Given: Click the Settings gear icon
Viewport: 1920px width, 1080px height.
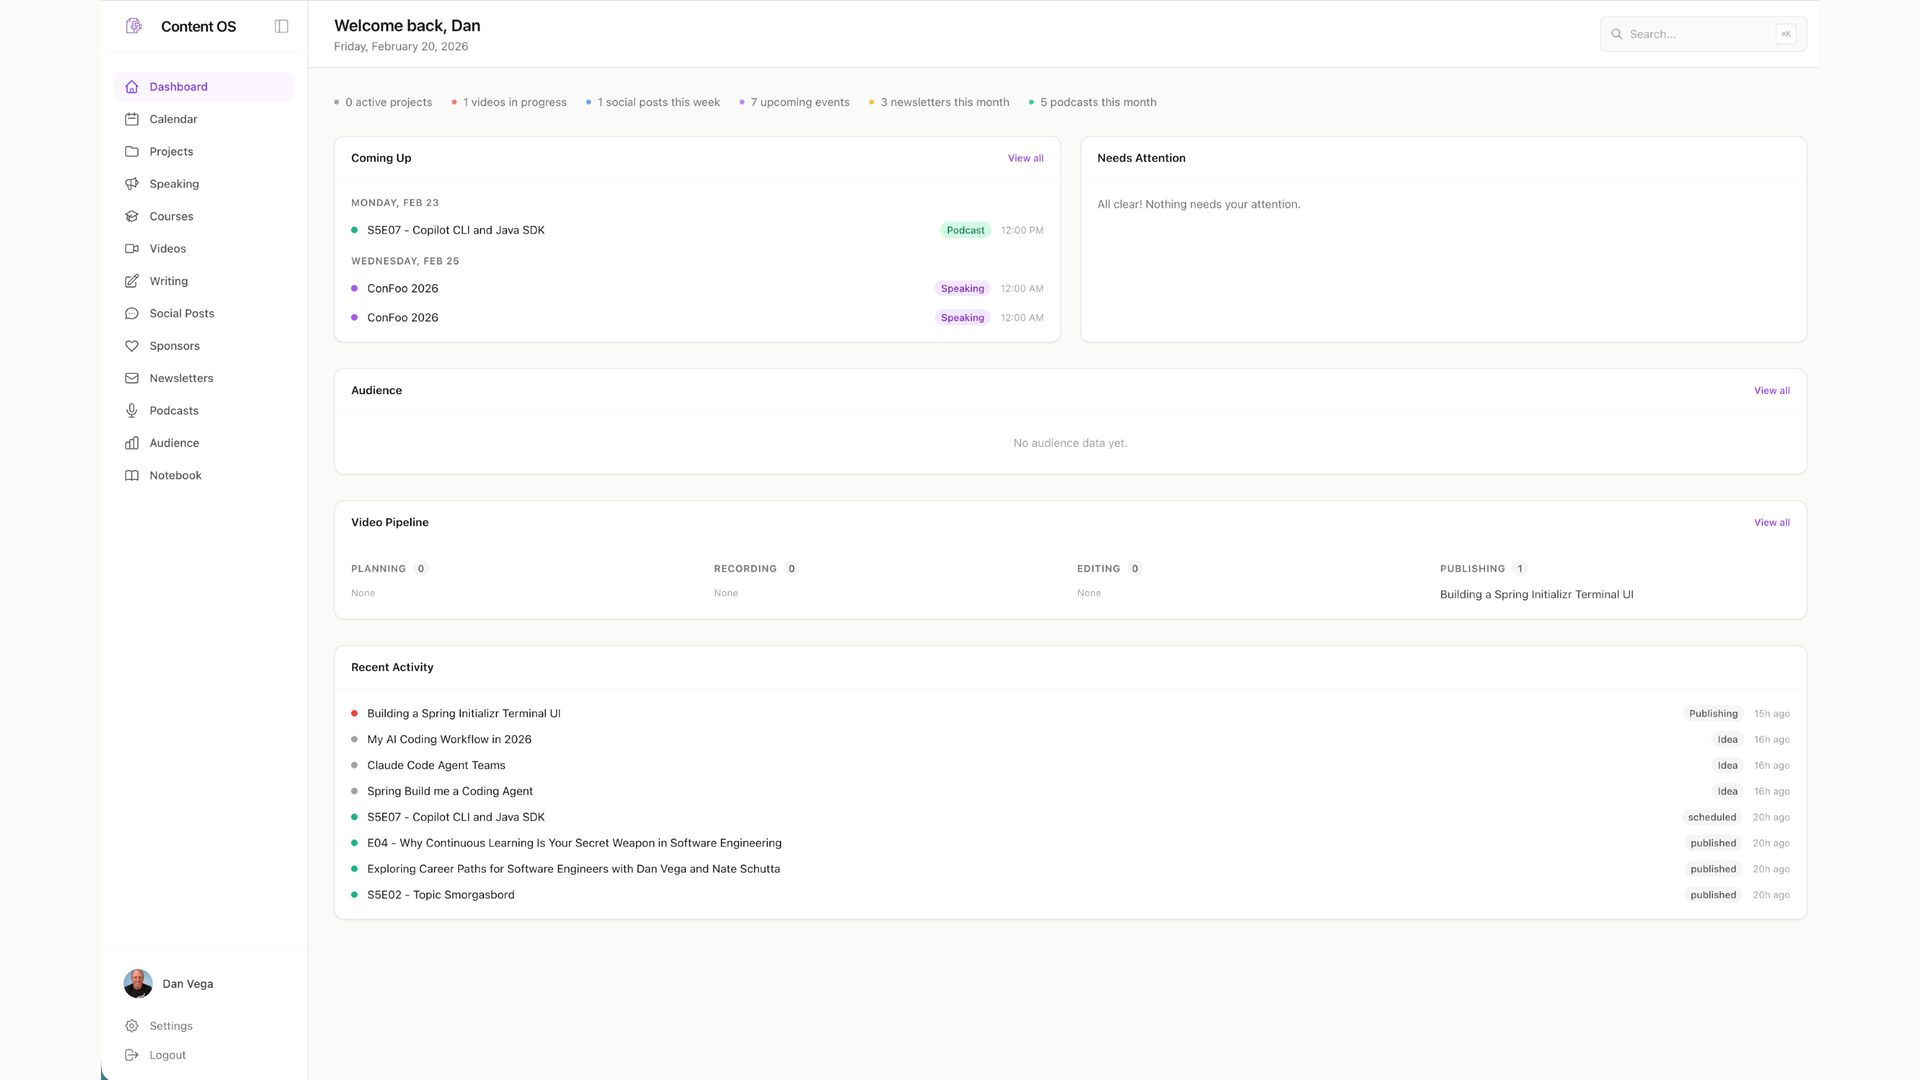Looking at the screenshot, I should [131, 1026].
